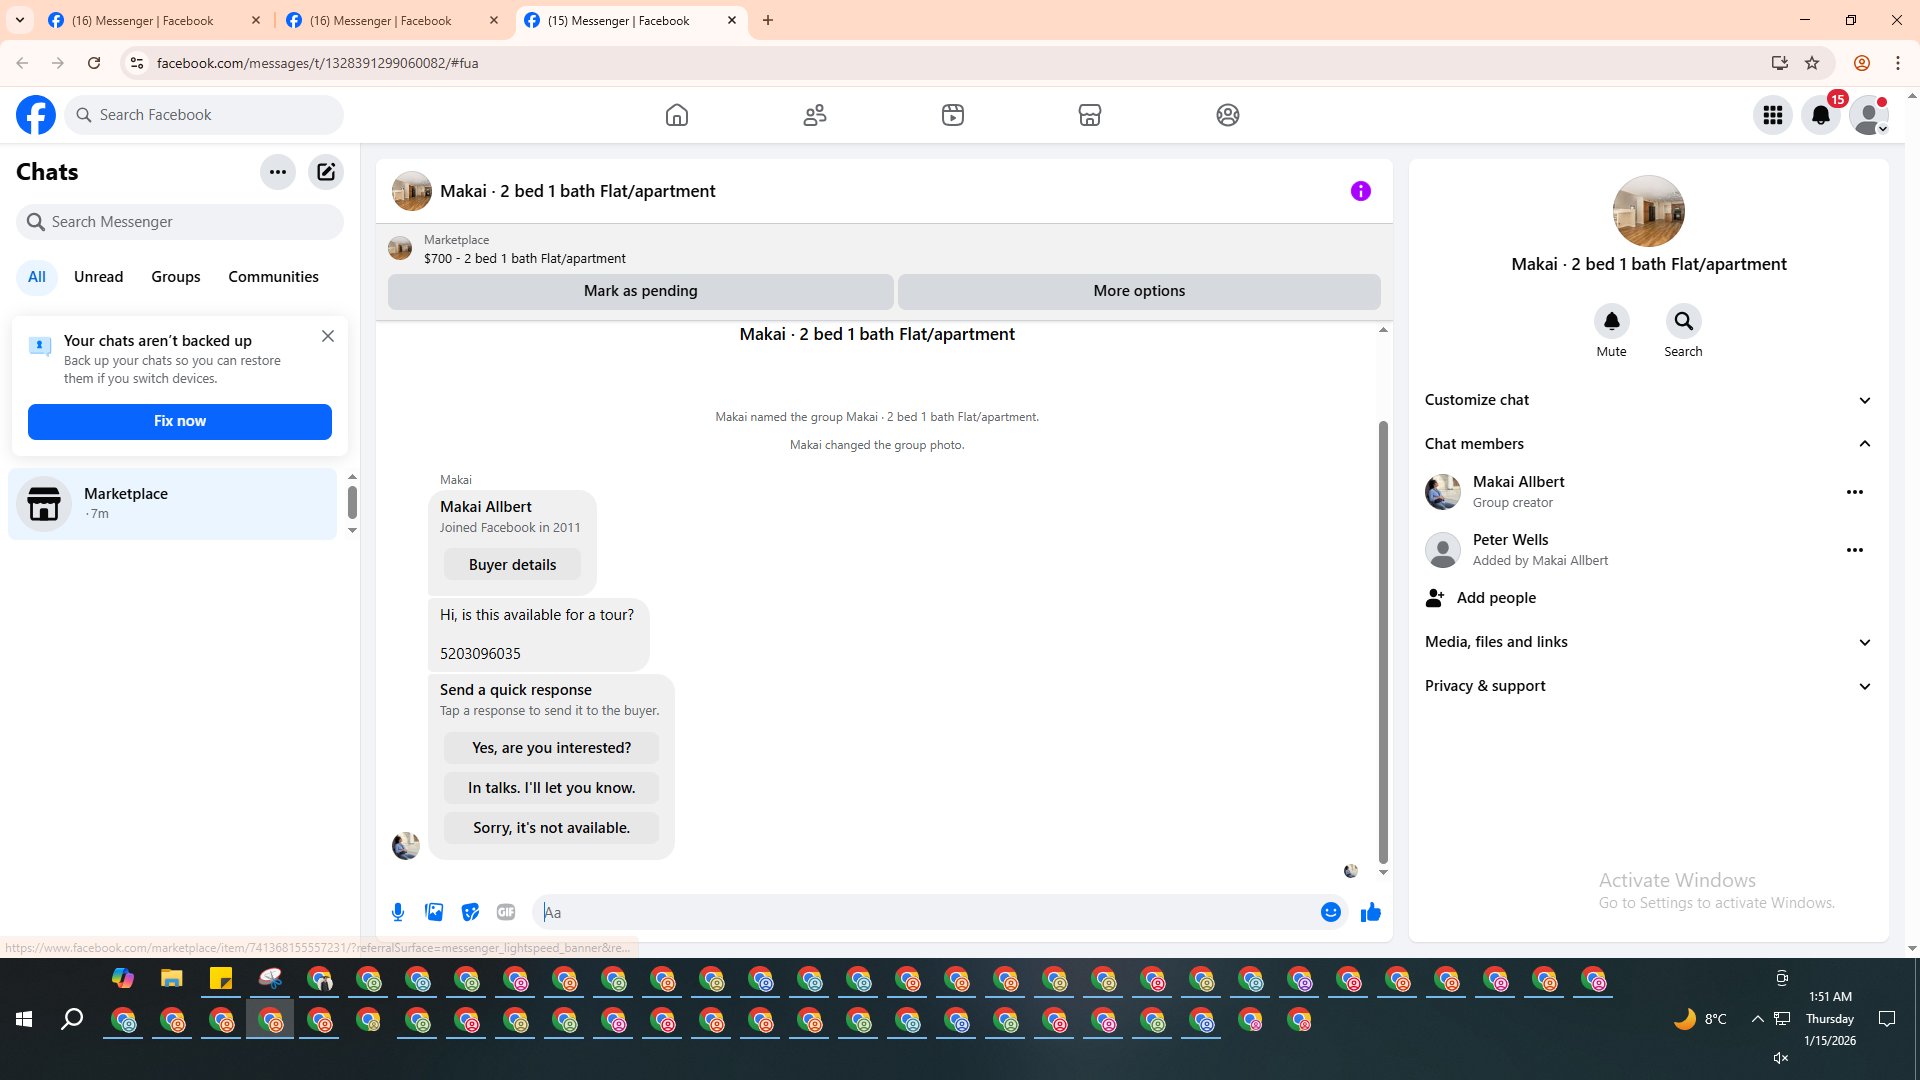The width and height of the screenshot is (1920, 1080).
Task: Switch to the Communities tab
Action: [273, 277]
